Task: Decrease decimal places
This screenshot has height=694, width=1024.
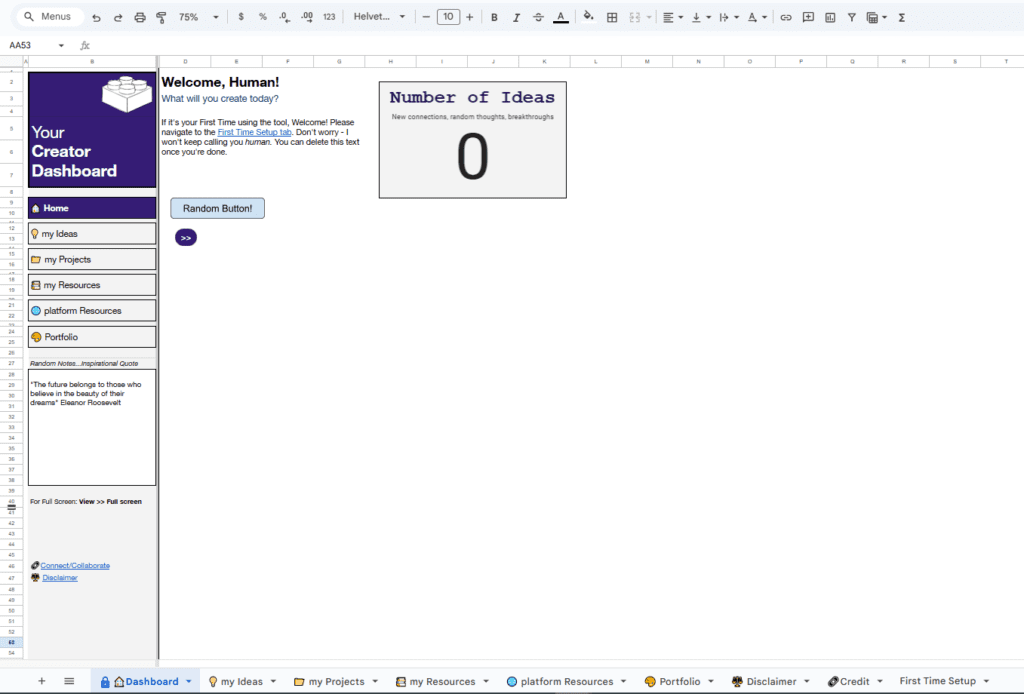Action: (285, 17)
